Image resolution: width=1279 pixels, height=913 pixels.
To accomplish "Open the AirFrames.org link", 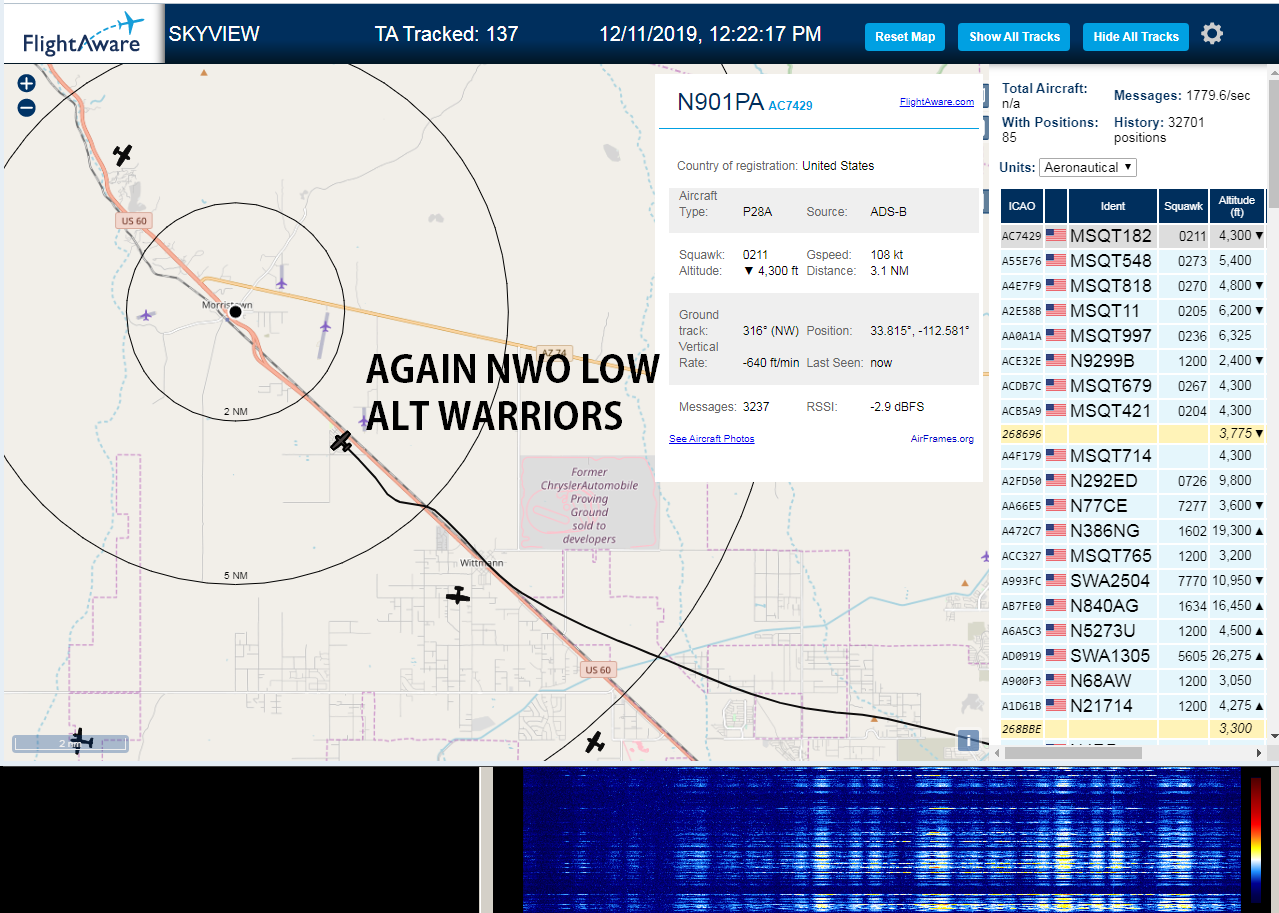I will pyautogui.click(x=942, y=439).
